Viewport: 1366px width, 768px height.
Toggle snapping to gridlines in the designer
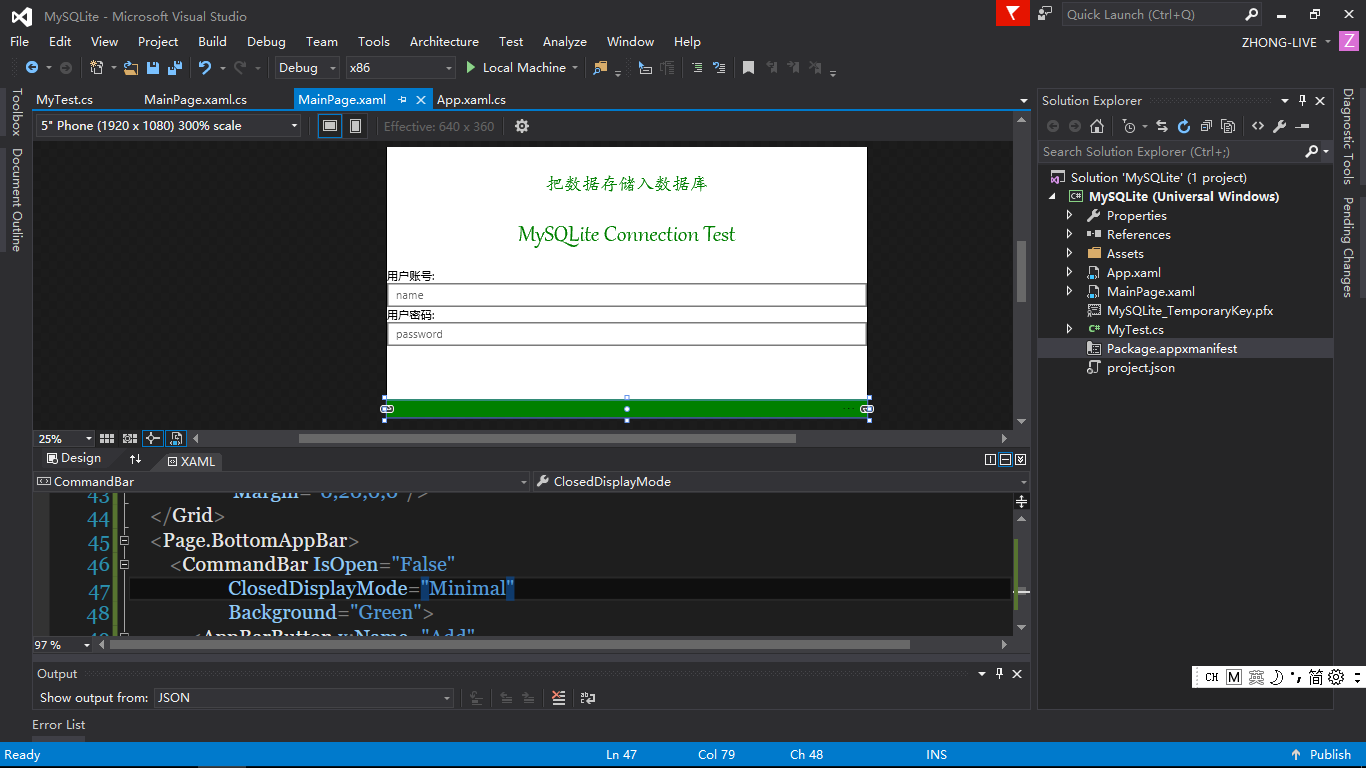click(x=130, y=438)
